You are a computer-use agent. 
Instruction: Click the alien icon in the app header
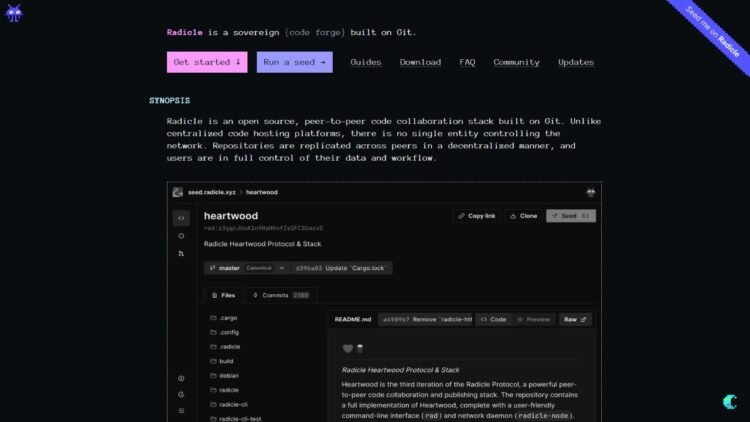click(x=591, y=192)
